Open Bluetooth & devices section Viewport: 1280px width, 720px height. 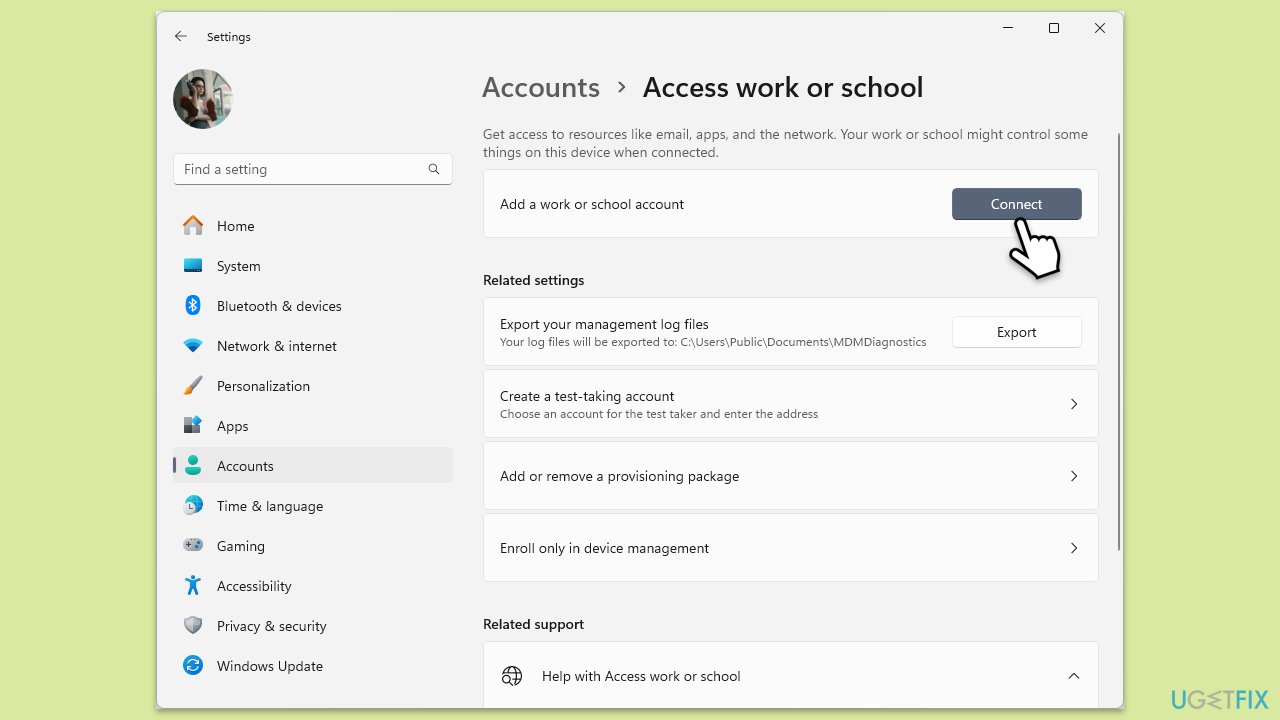point(313,306)
